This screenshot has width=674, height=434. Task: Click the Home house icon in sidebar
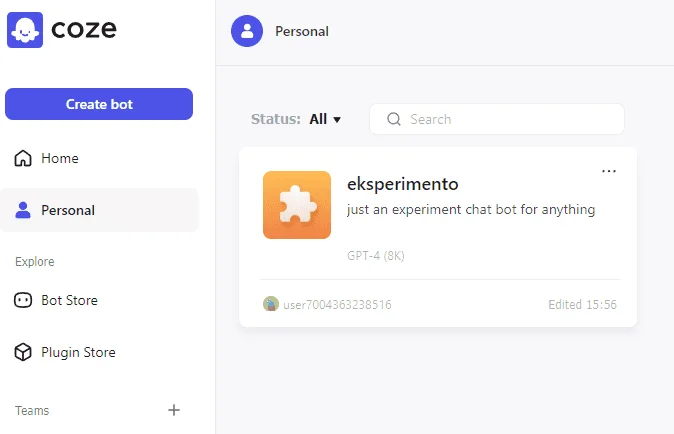[x=23, y=158]
